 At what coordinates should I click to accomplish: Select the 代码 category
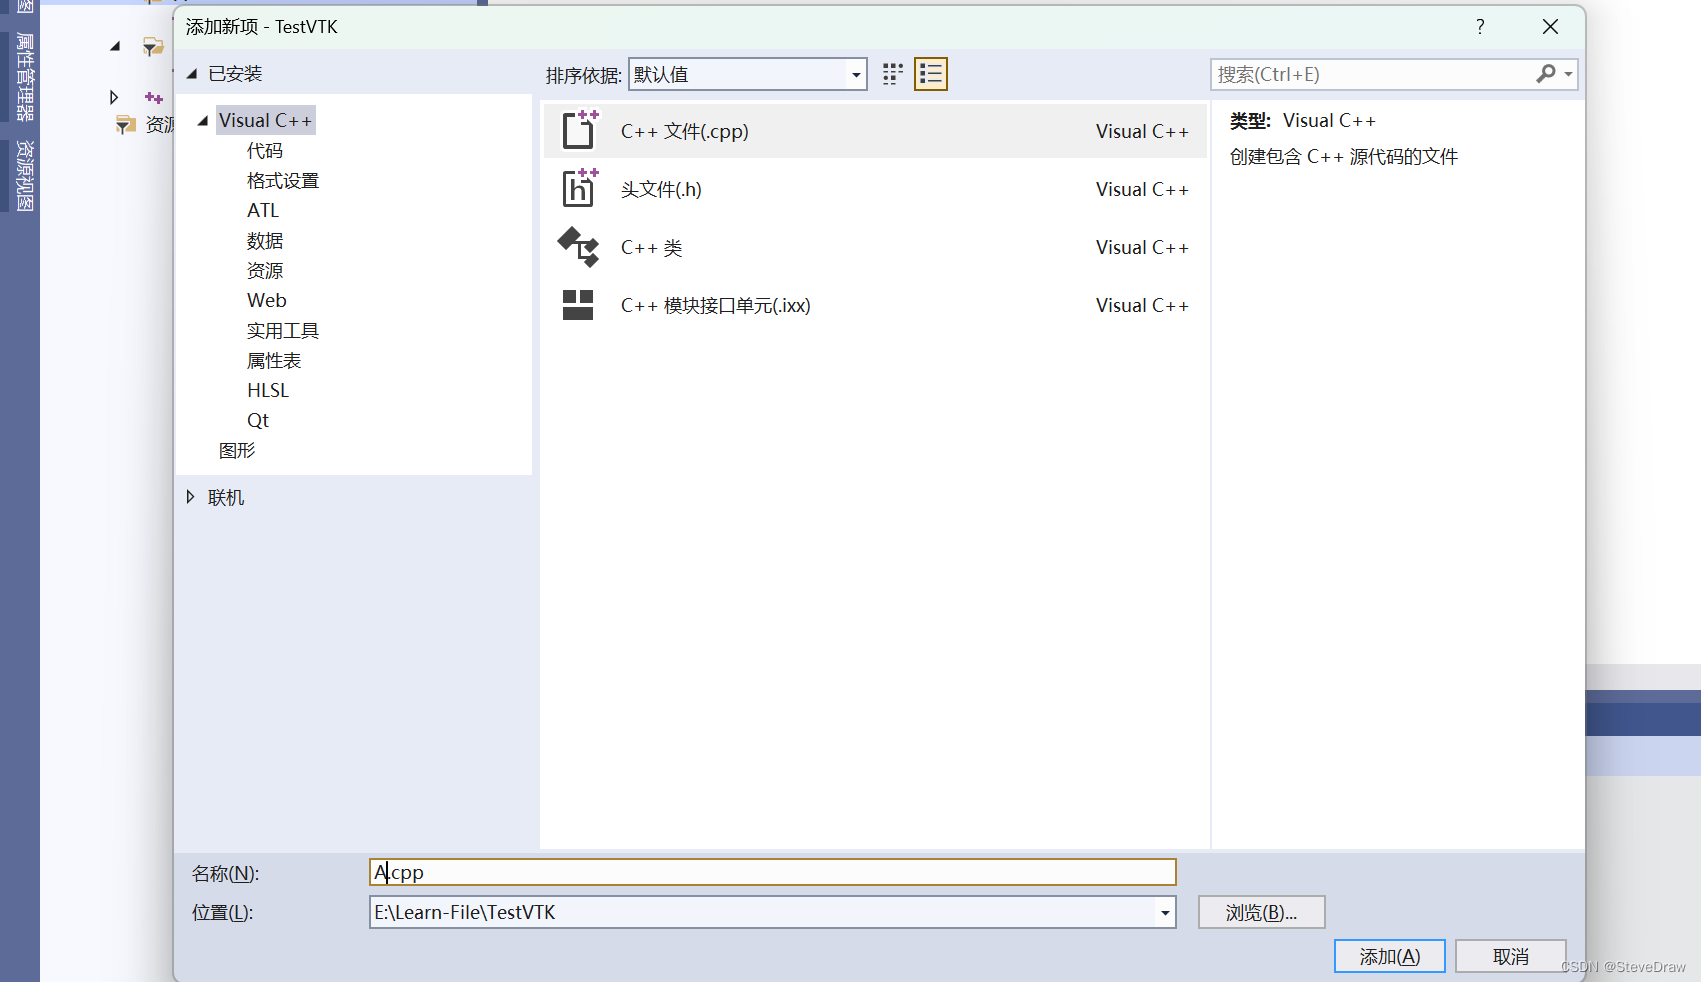[265, 151]
